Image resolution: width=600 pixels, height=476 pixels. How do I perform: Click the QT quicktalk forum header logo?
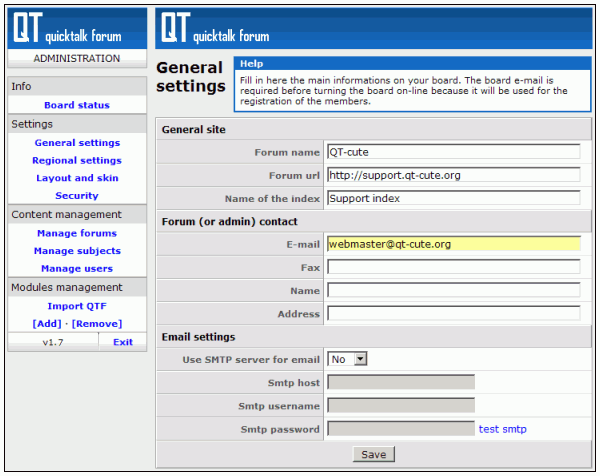pos(214,28)
